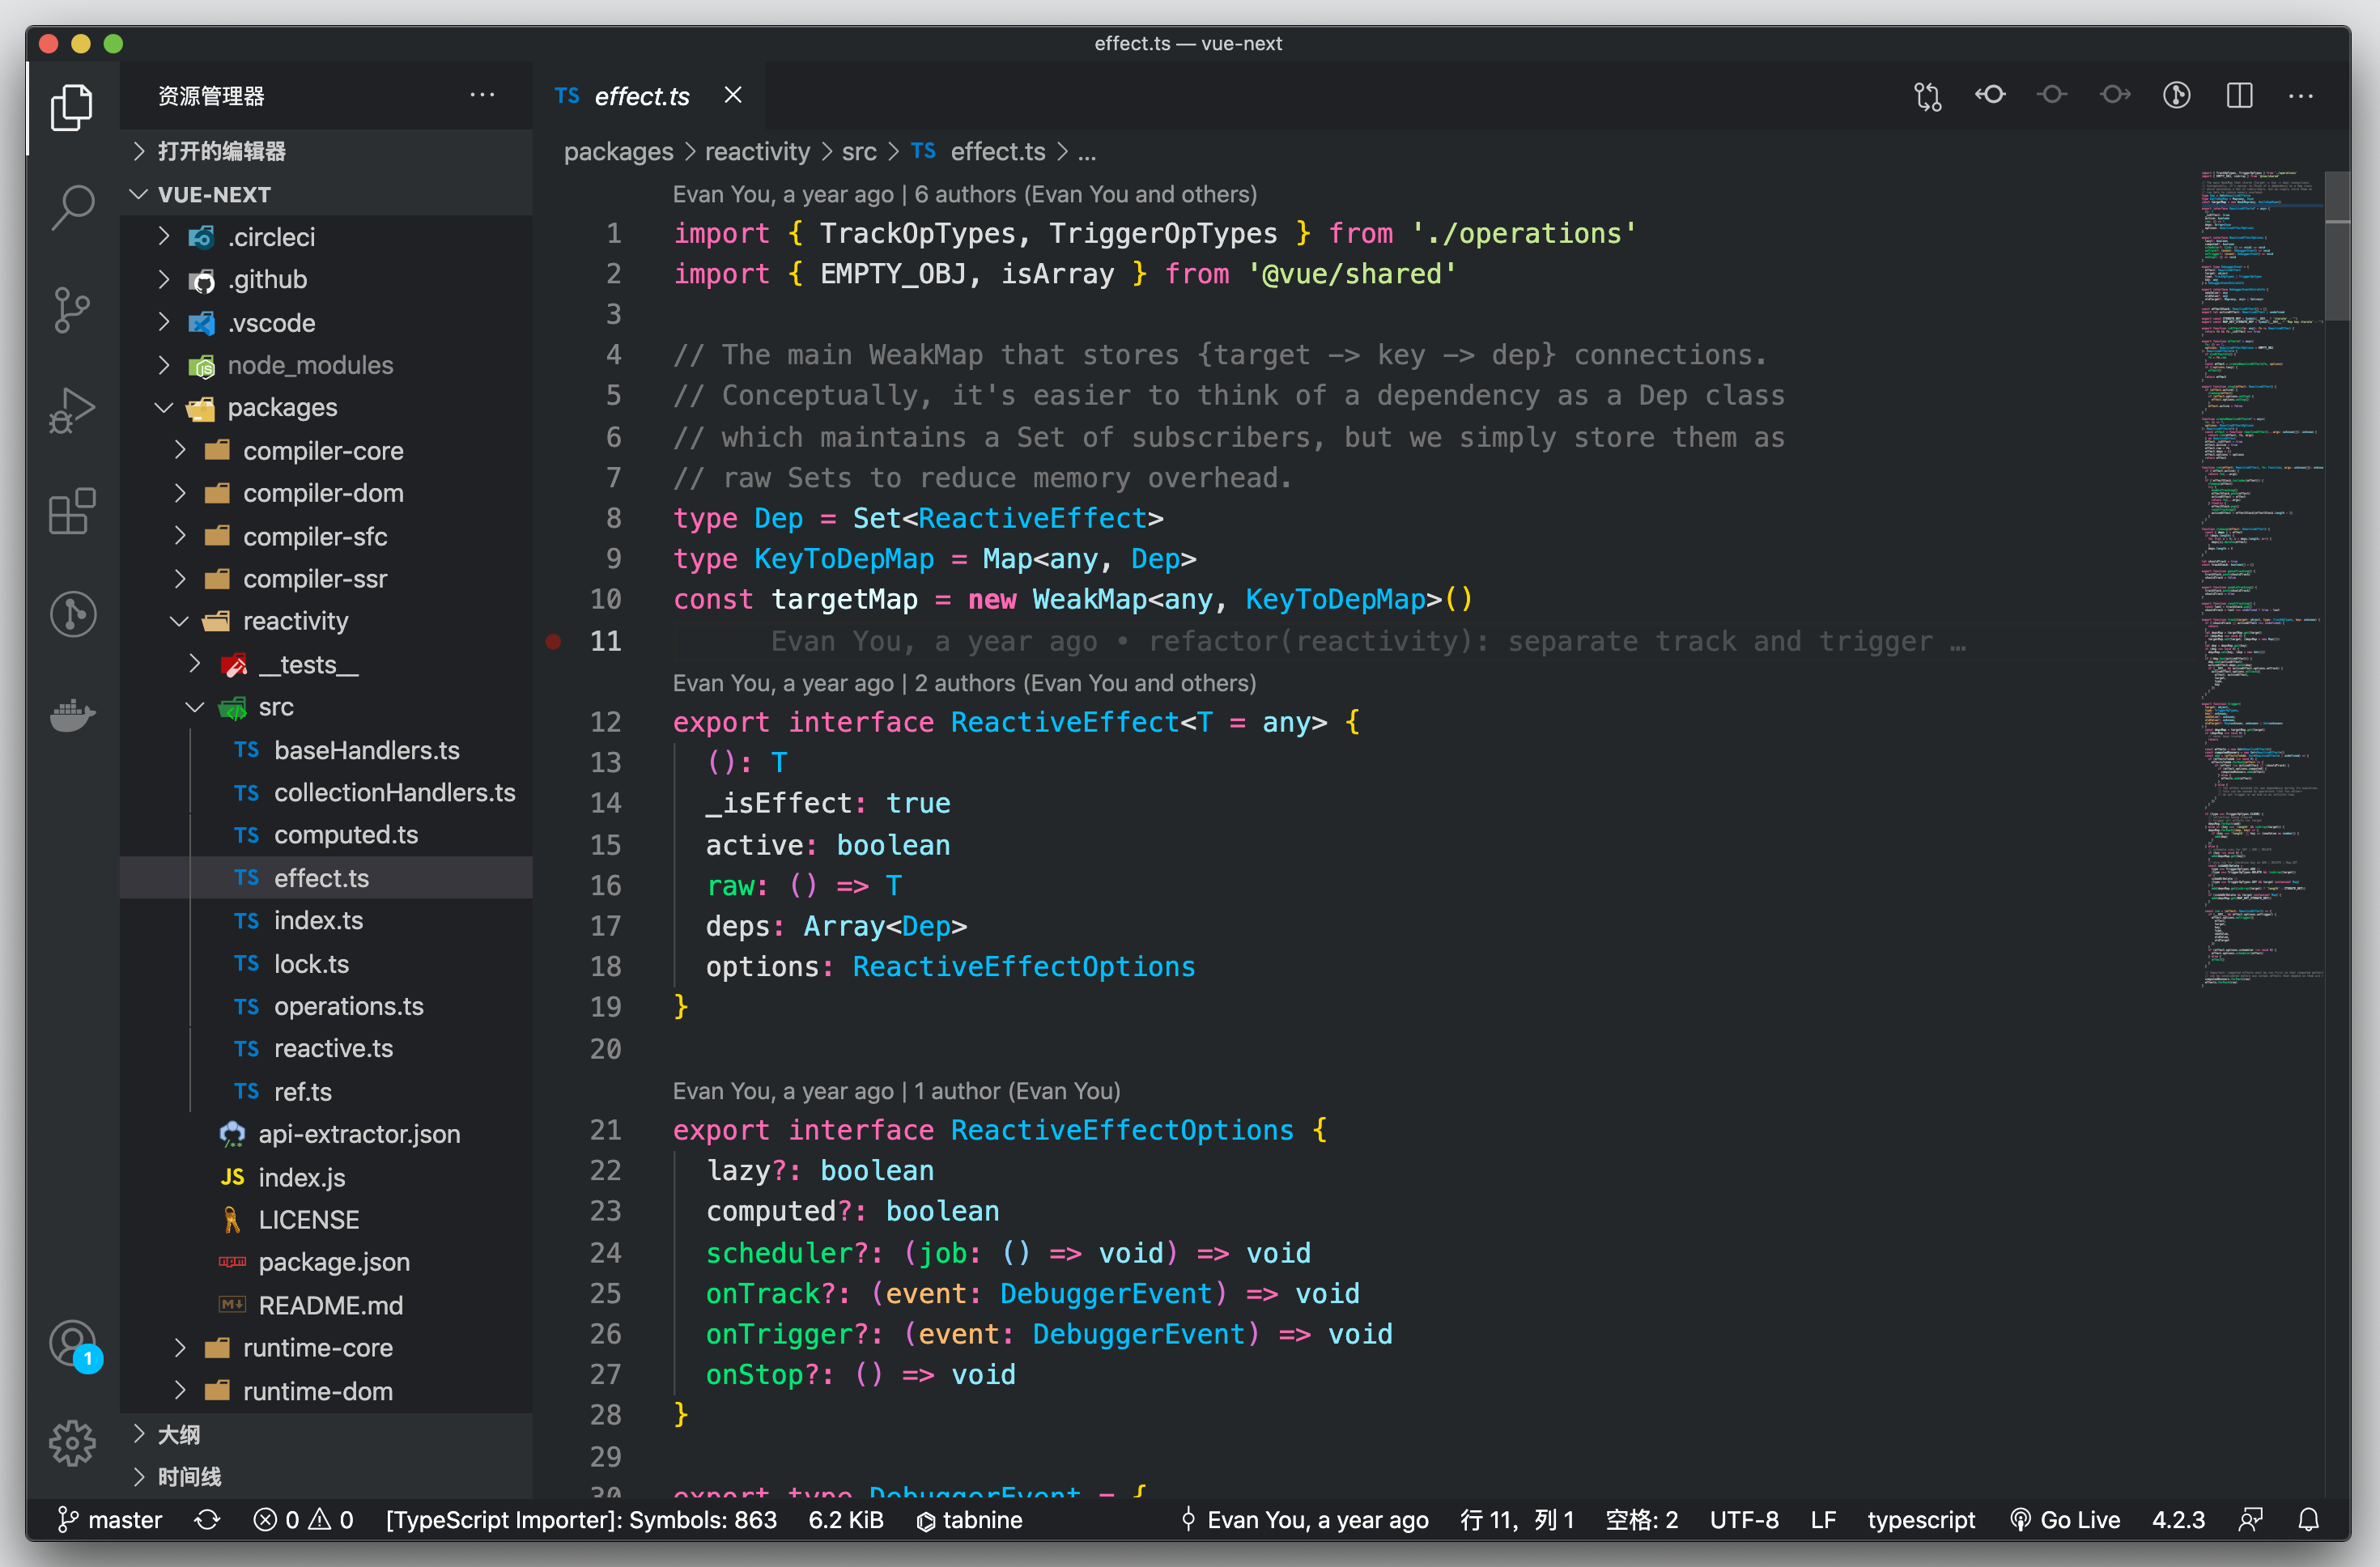This screenshot has width=2380, height=1567.
Task: Collapse the reactivity folder
Action: [295, 621]
